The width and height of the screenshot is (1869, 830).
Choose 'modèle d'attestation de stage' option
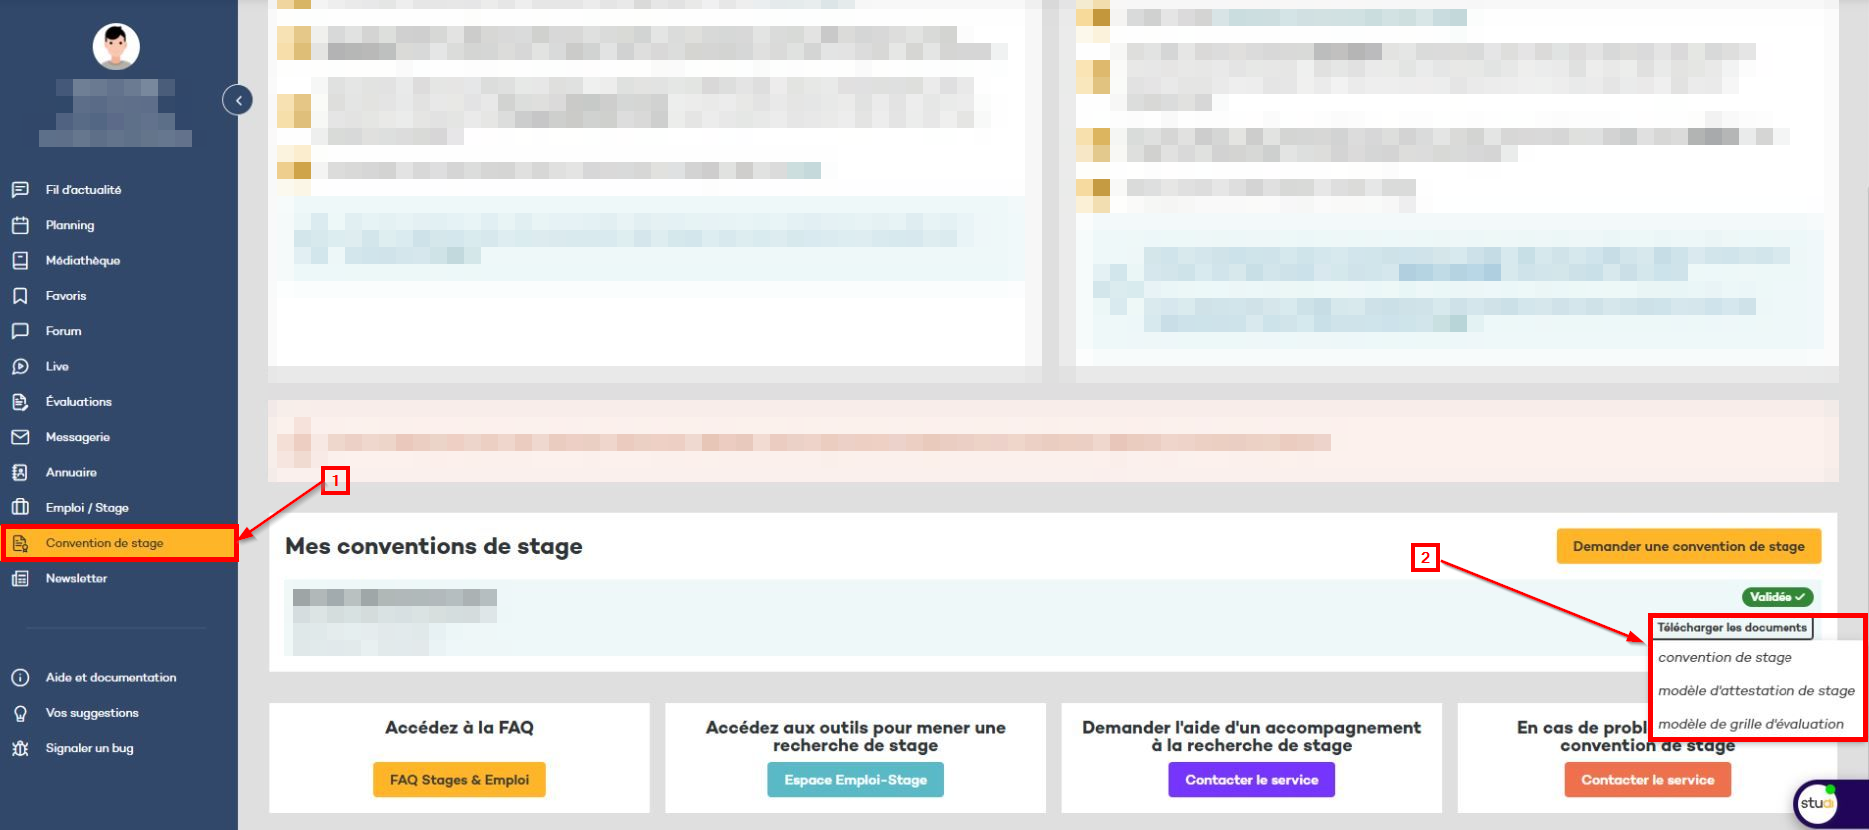[x=1755, y=691]
